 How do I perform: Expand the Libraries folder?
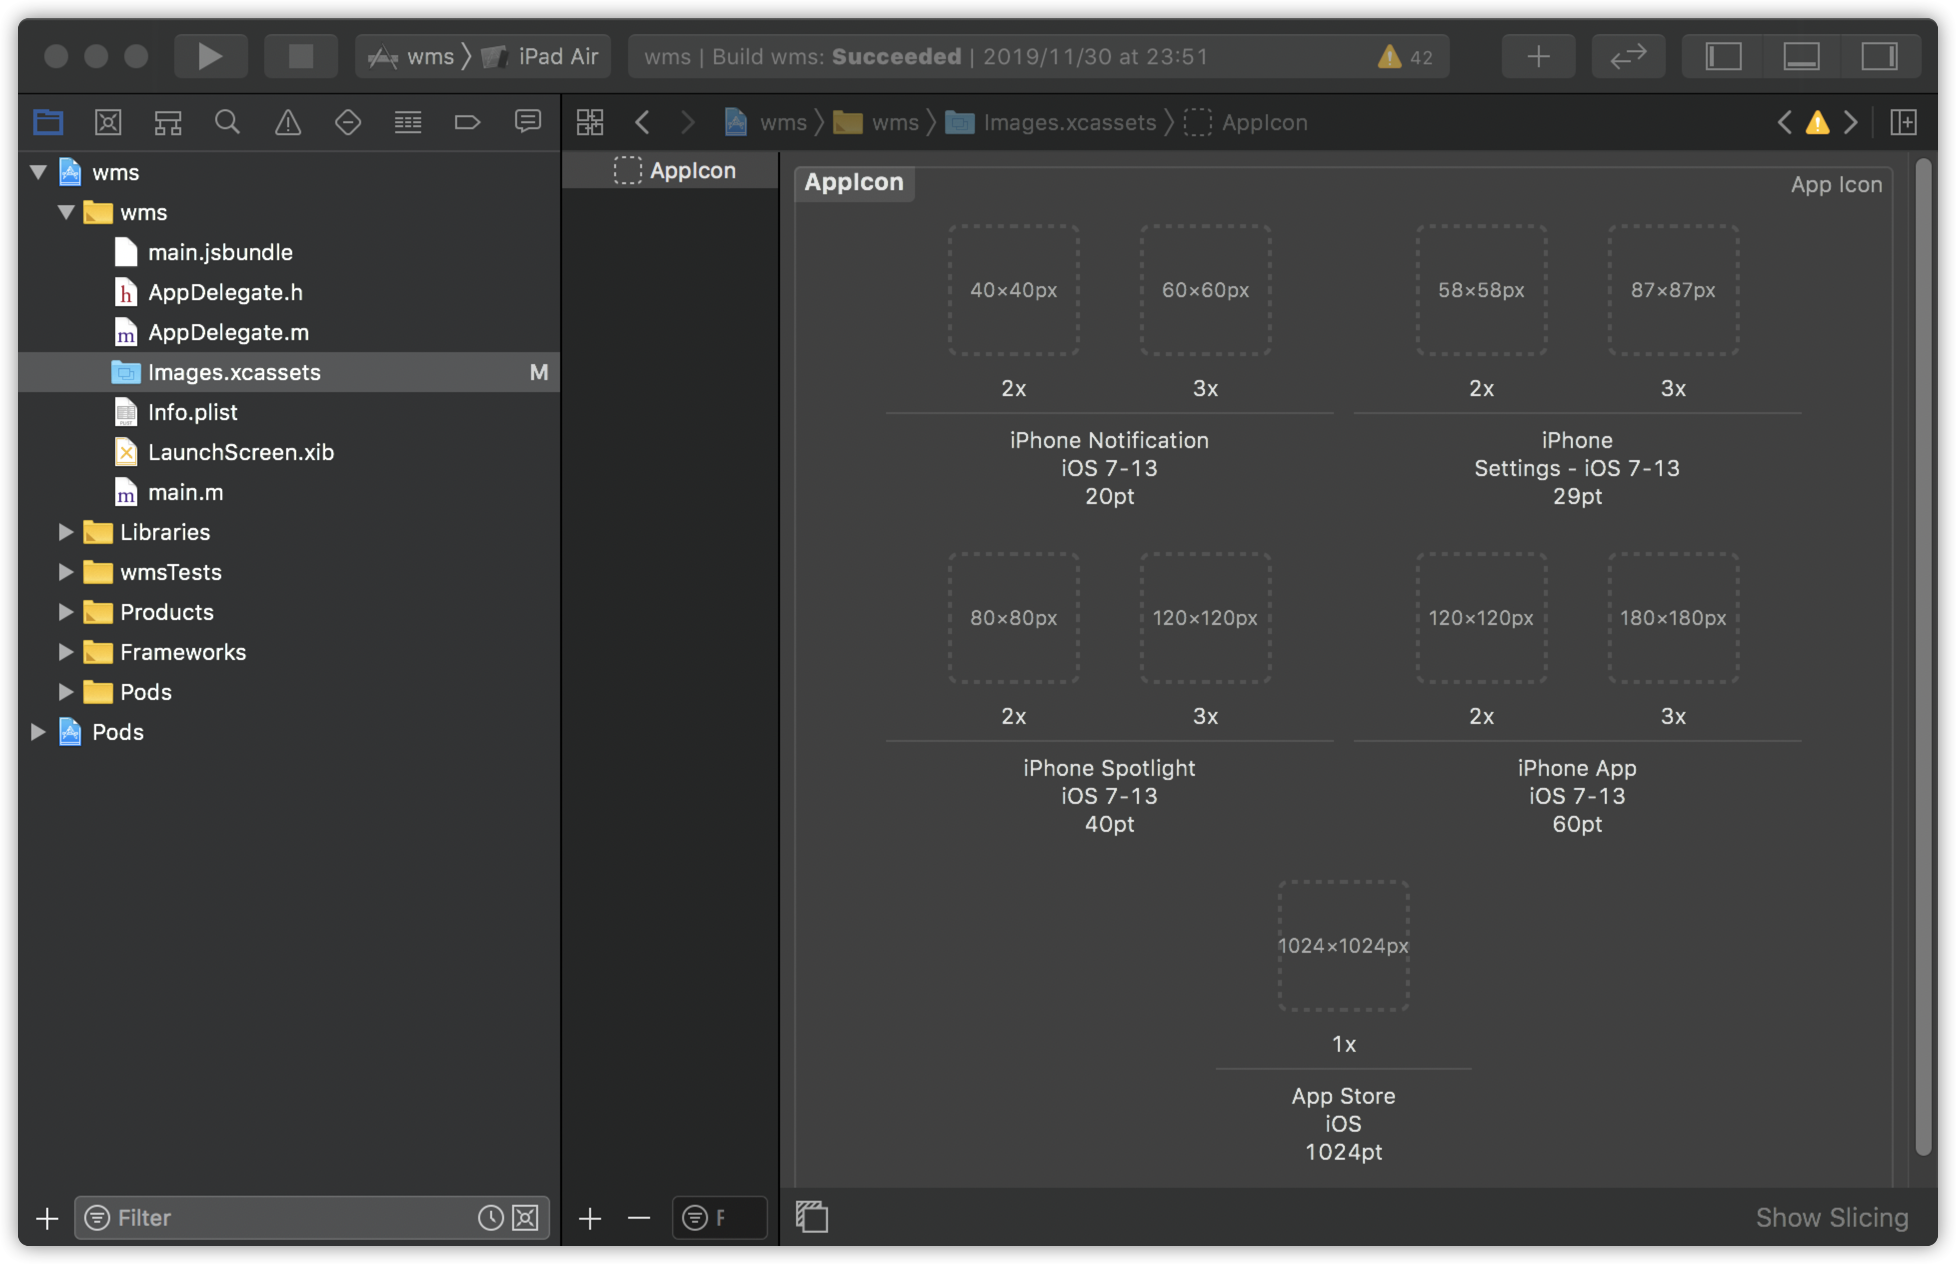pyautogui.click(x=66, y=532)
